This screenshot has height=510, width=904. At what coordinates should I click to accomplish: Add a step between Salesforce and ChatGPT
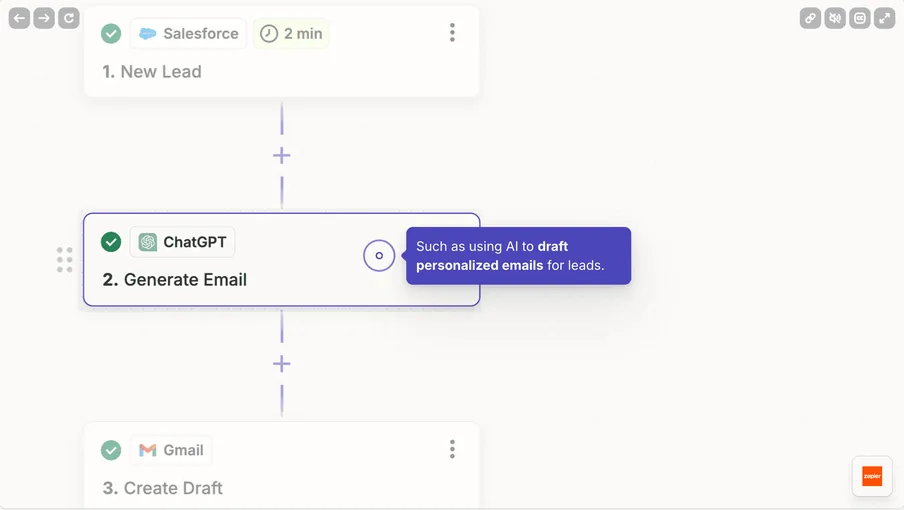281,156
